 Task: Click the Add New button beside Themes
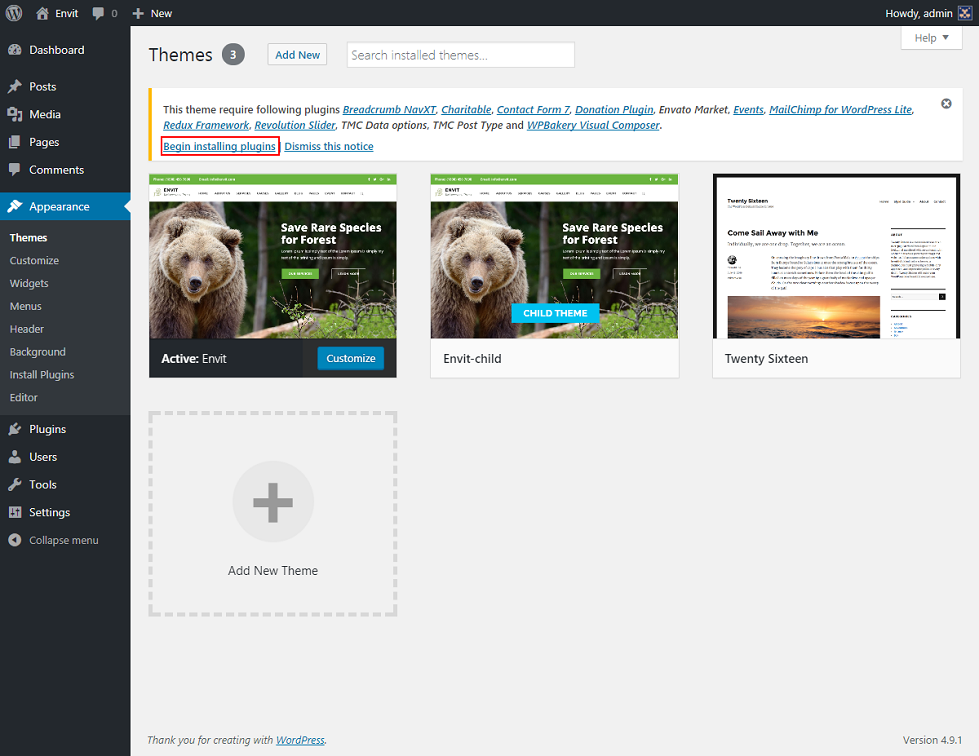[x=297, y=55]
